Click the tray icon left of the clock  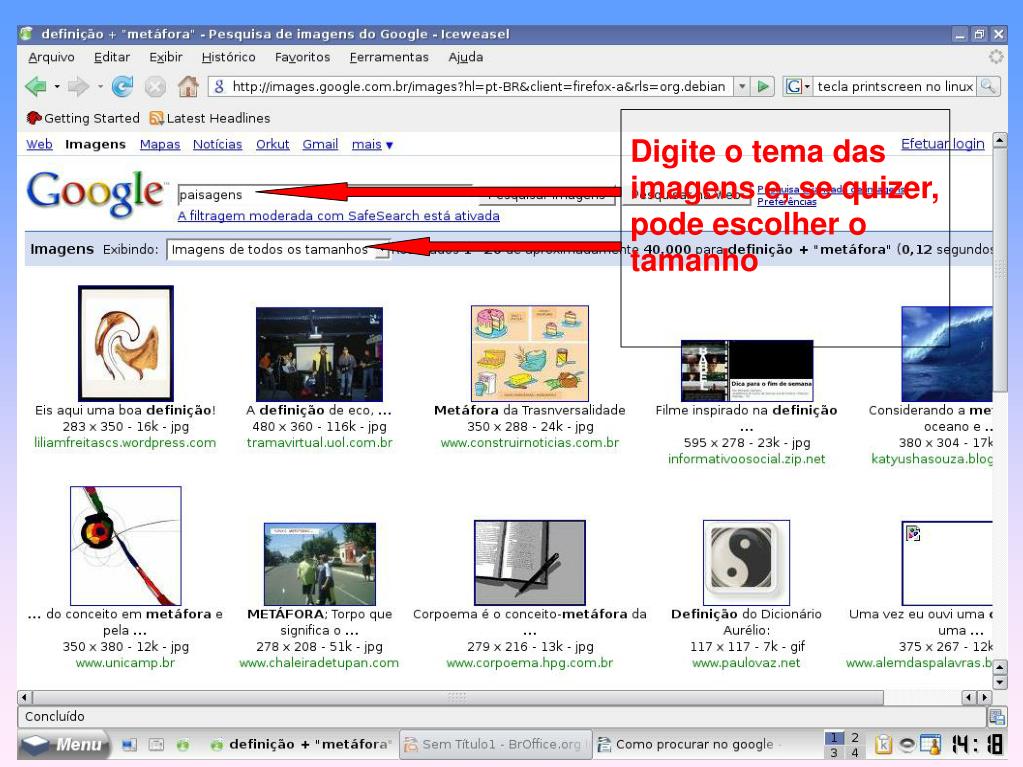point(931,744)
